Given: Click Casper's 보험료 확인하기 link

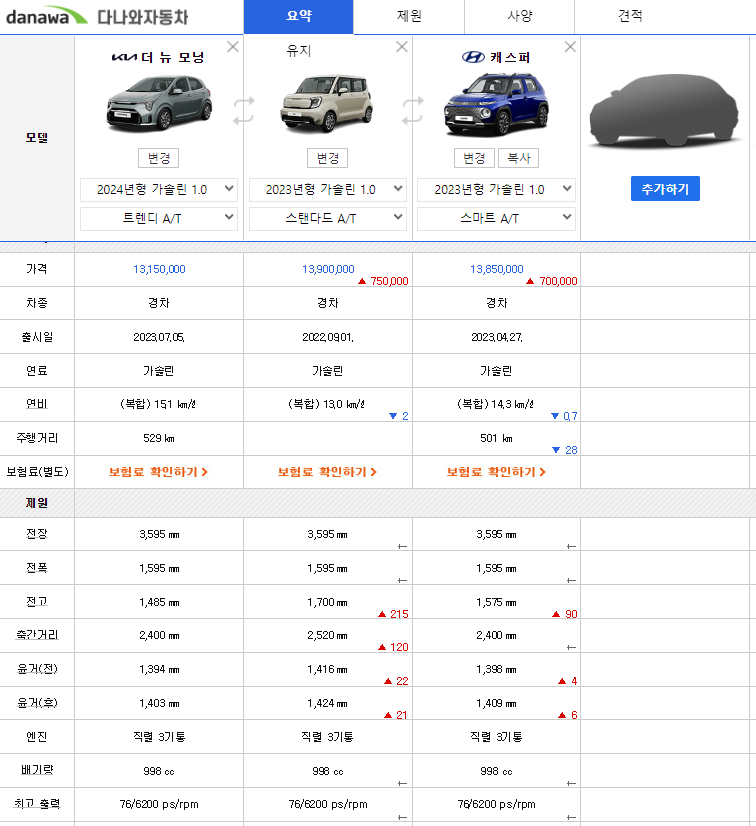Looking at the screenshot, I should (x=496, y=472).
